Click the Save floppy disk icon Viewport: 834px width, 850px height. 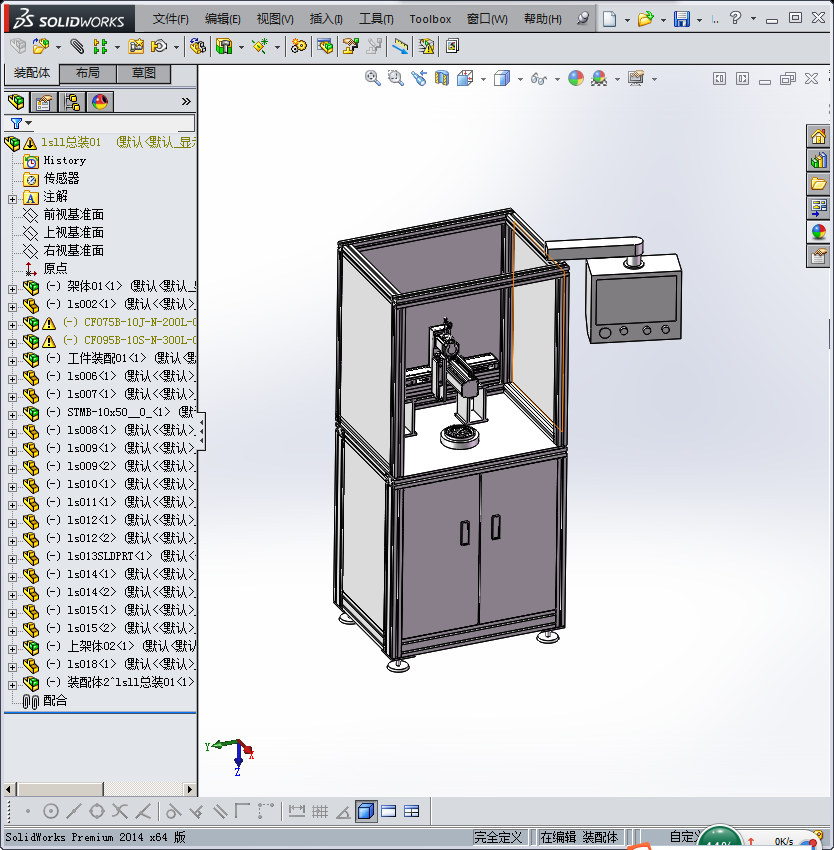coord(681,19)
